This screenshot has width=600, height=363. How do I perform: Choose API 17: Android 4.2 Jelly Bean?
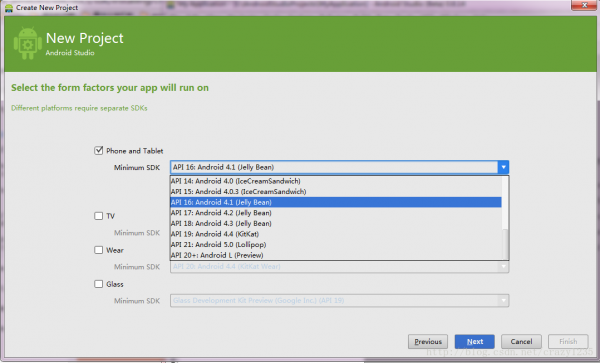coord(336,213)
